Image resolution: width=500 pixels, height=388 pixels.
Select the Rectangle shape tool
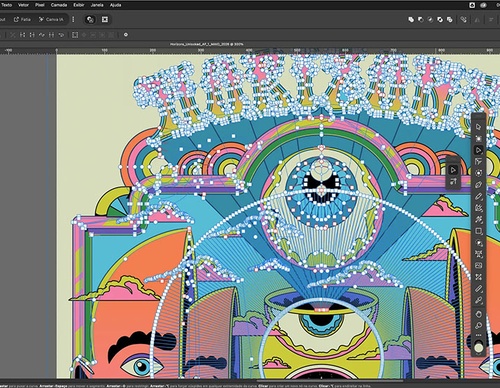click(x=479, y=231)
